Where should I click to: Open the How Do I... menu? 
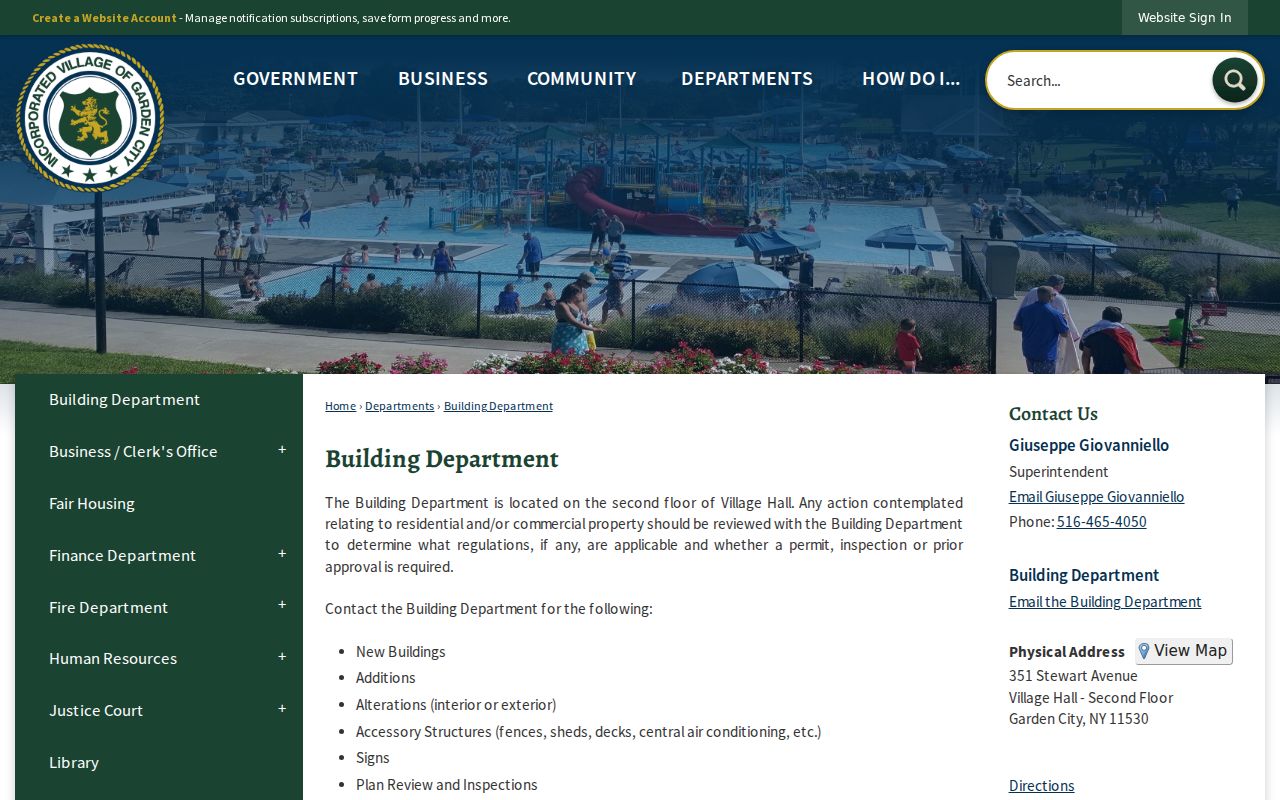pos(911,78)
